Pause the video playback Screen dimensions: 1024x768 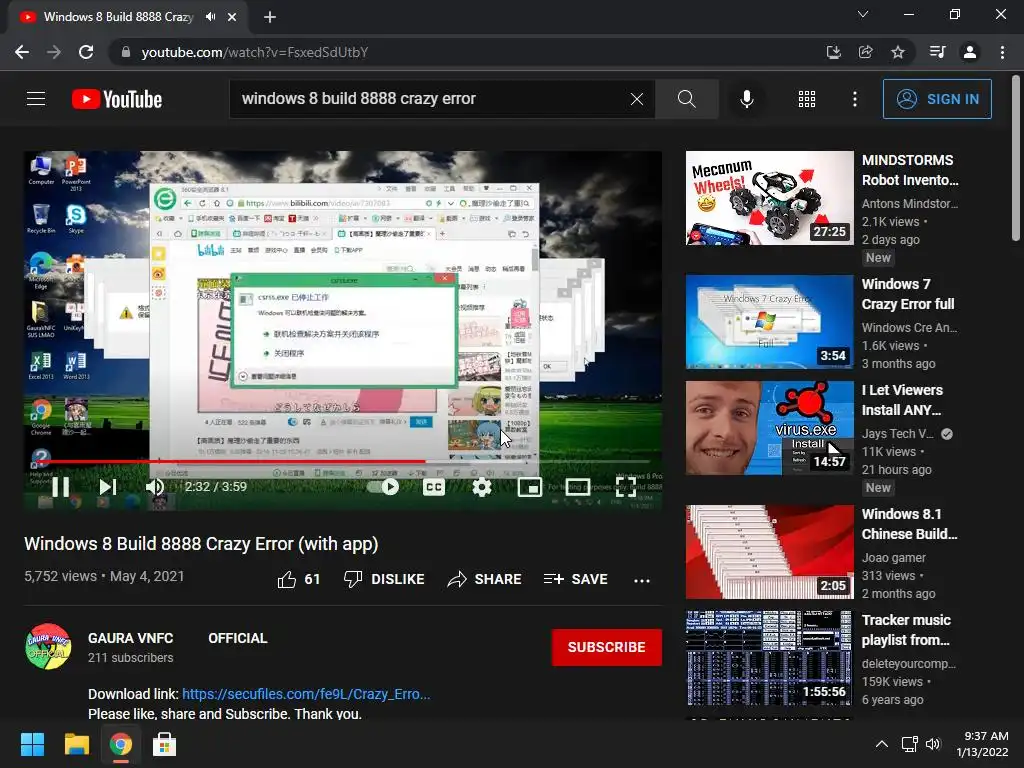[61, 487]
